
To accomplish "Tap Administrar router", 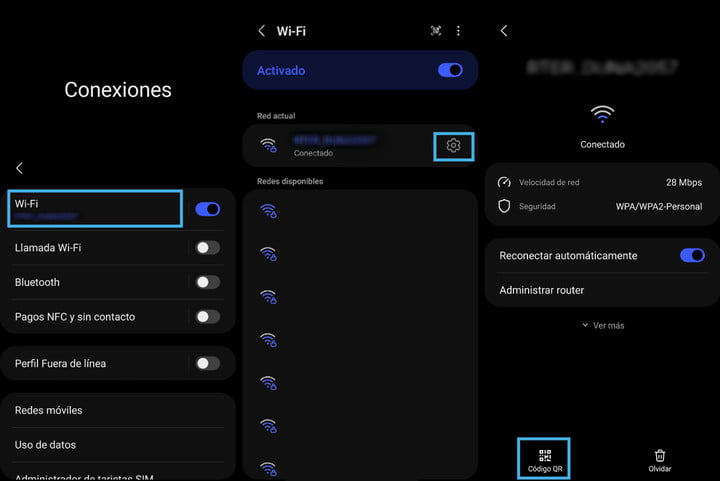I will [542, 290].
